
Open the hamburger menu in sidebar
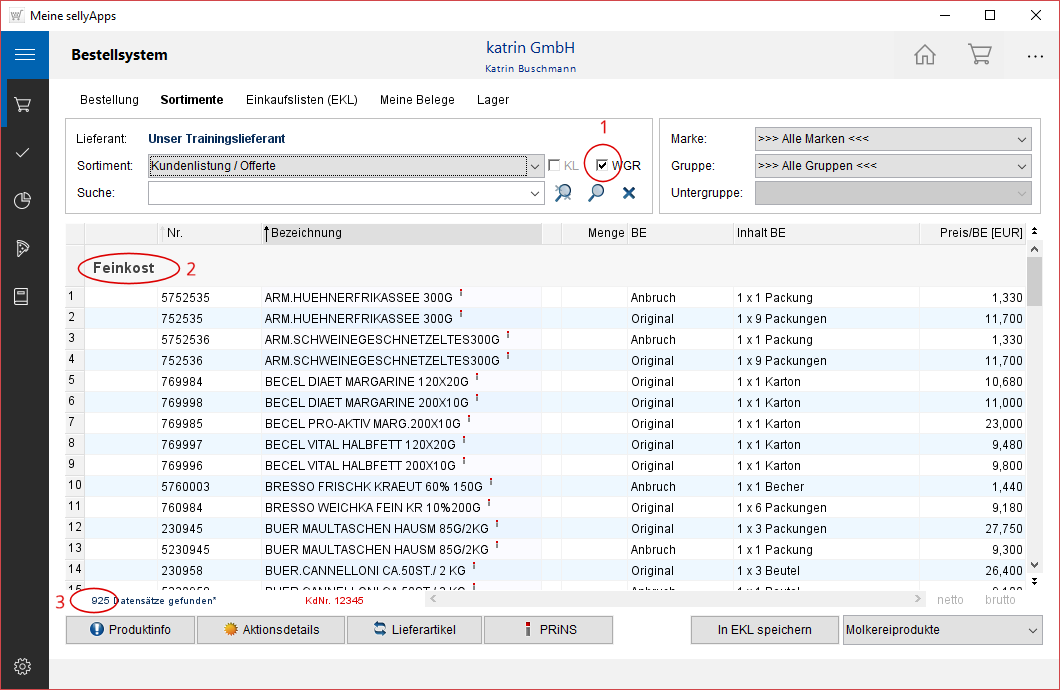point(24,55)
